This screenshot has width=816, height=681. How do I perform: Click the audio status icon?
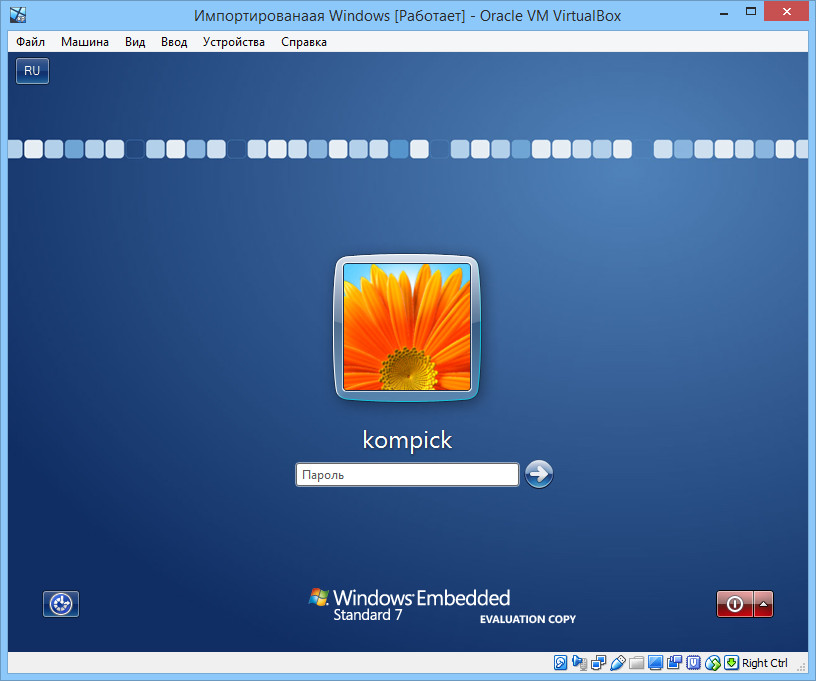coord(579,663)
